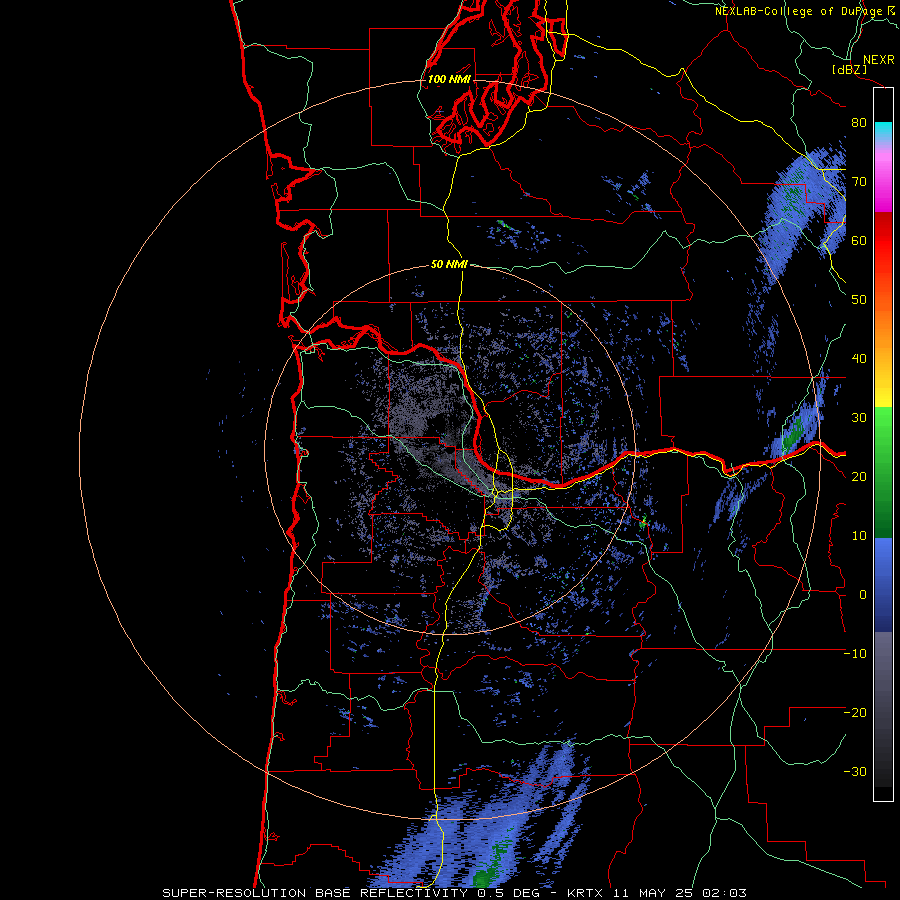Click the red segment of the color bar
The image size is (900, 900).
[883, 242]
